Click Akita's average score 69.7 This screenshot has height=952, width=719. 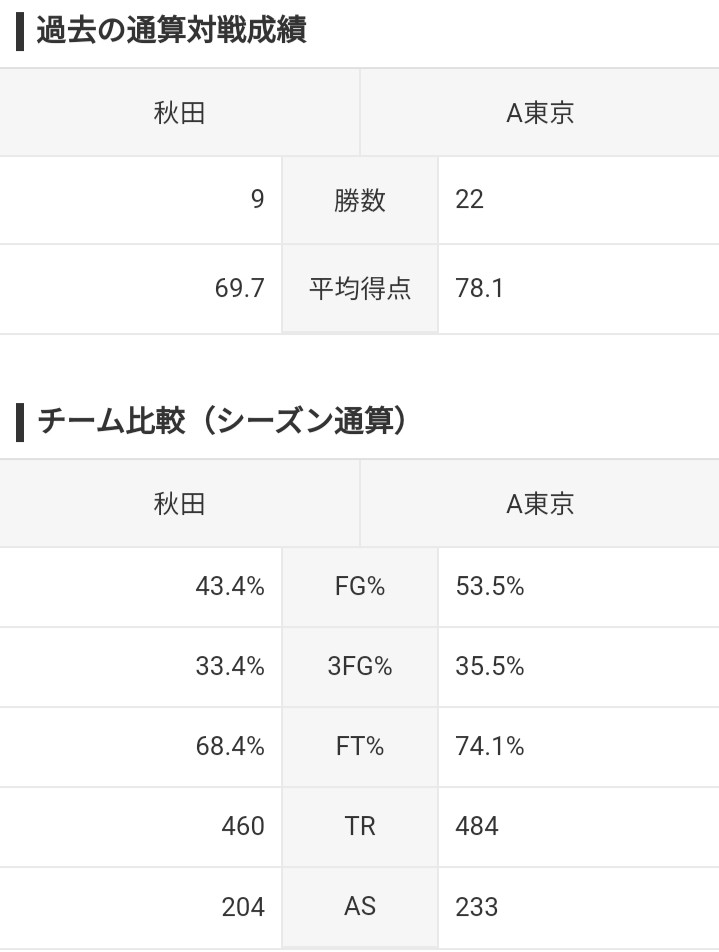click(x=239, y=288)
